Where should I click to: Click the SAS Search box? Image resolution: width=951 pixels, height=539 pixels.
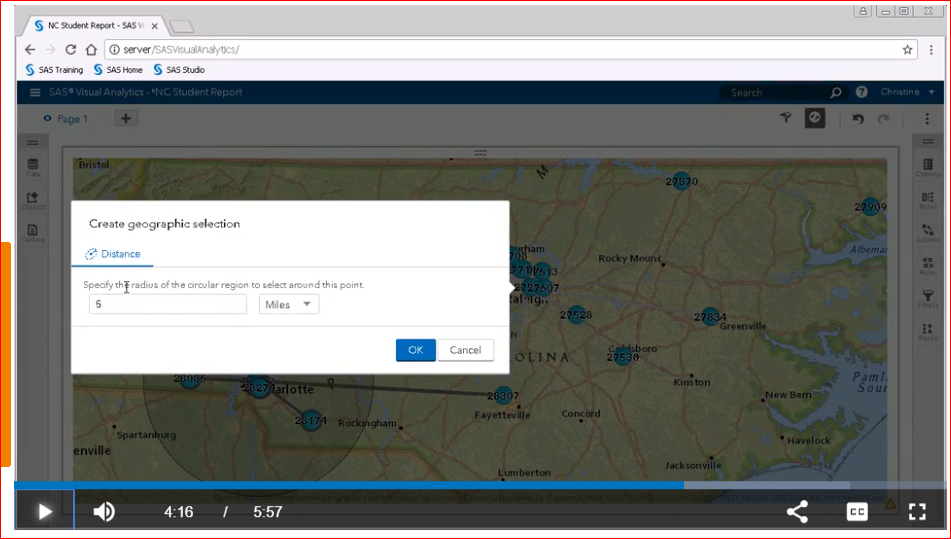point(773,92)
